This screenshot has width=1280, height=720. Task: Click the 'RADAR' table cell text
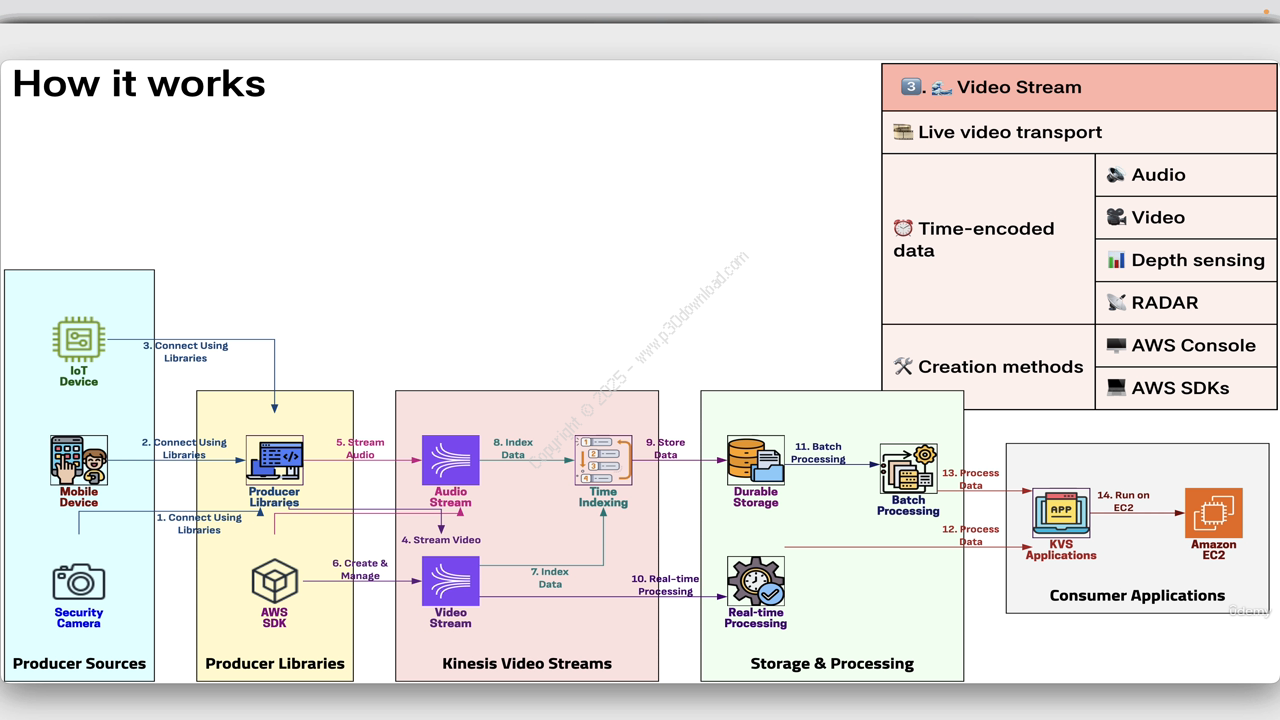tap(1165, 303)
